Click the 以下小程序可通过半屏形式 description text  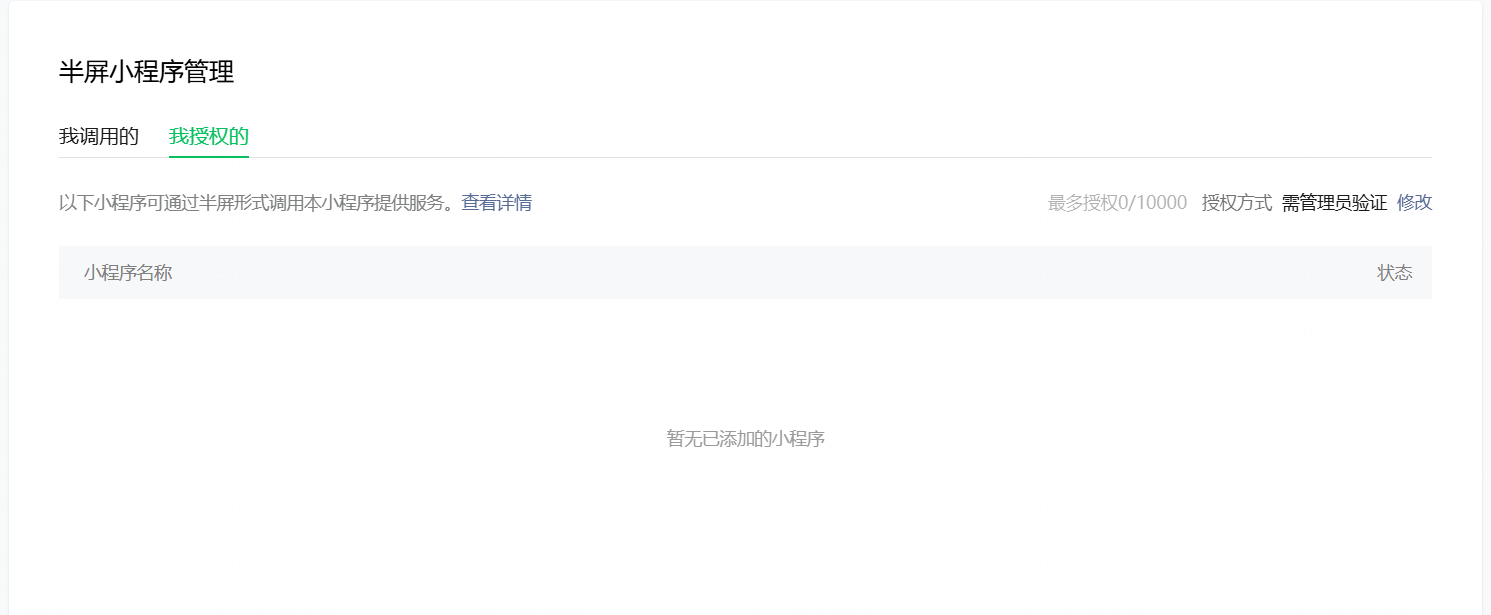click(258, 203)
